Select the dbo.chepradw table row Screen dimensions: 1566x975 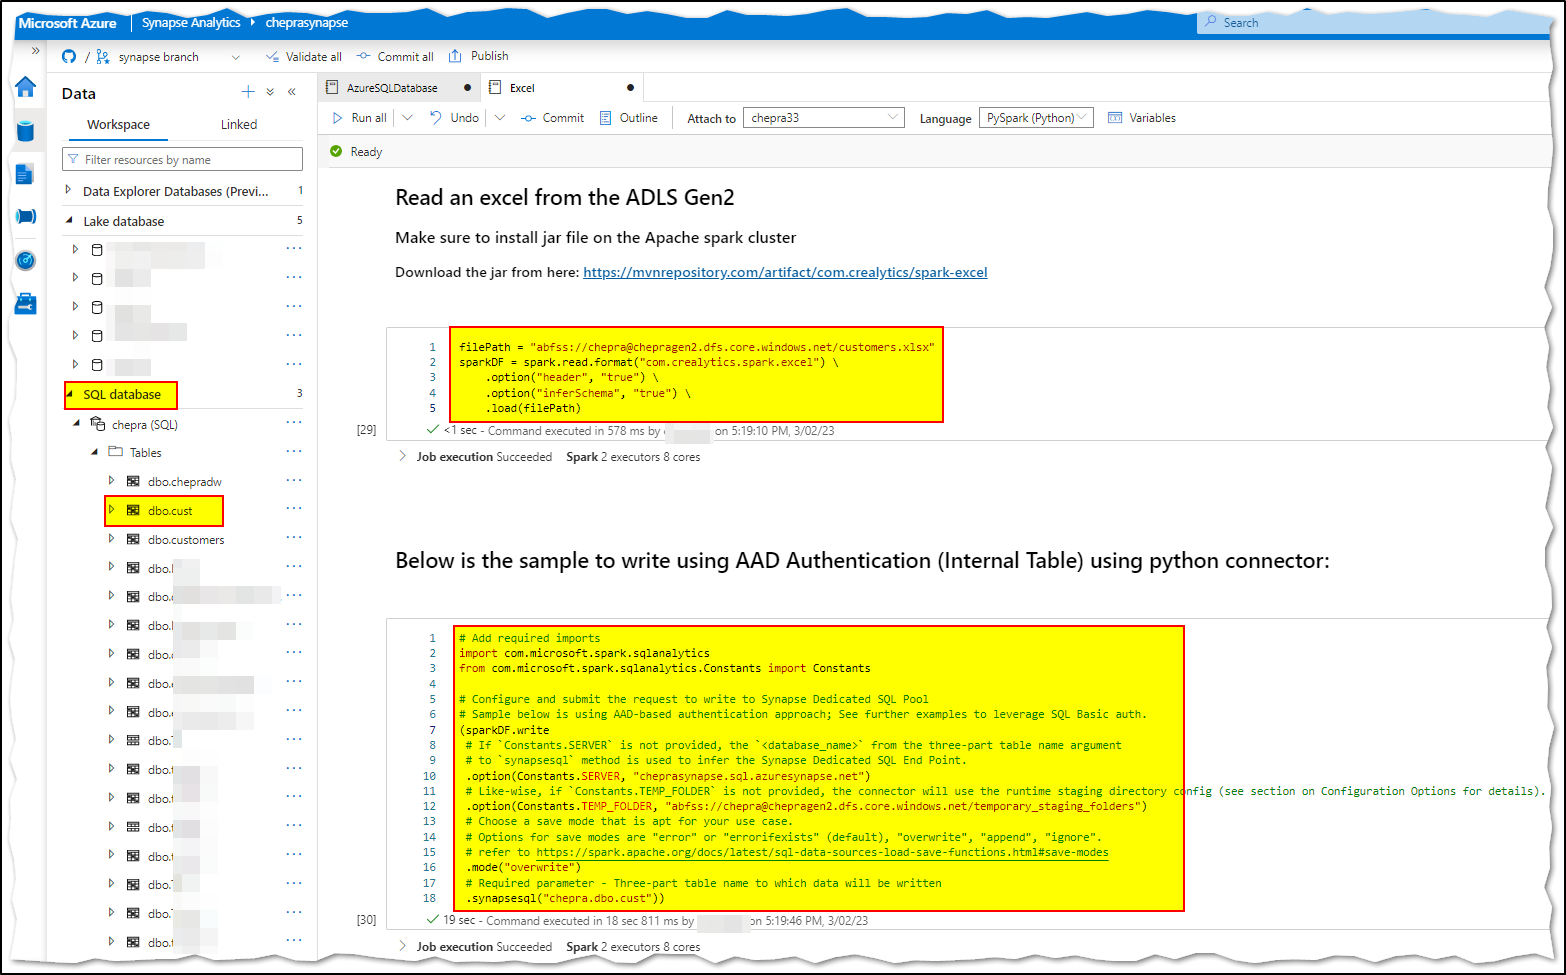coord(185,482)
